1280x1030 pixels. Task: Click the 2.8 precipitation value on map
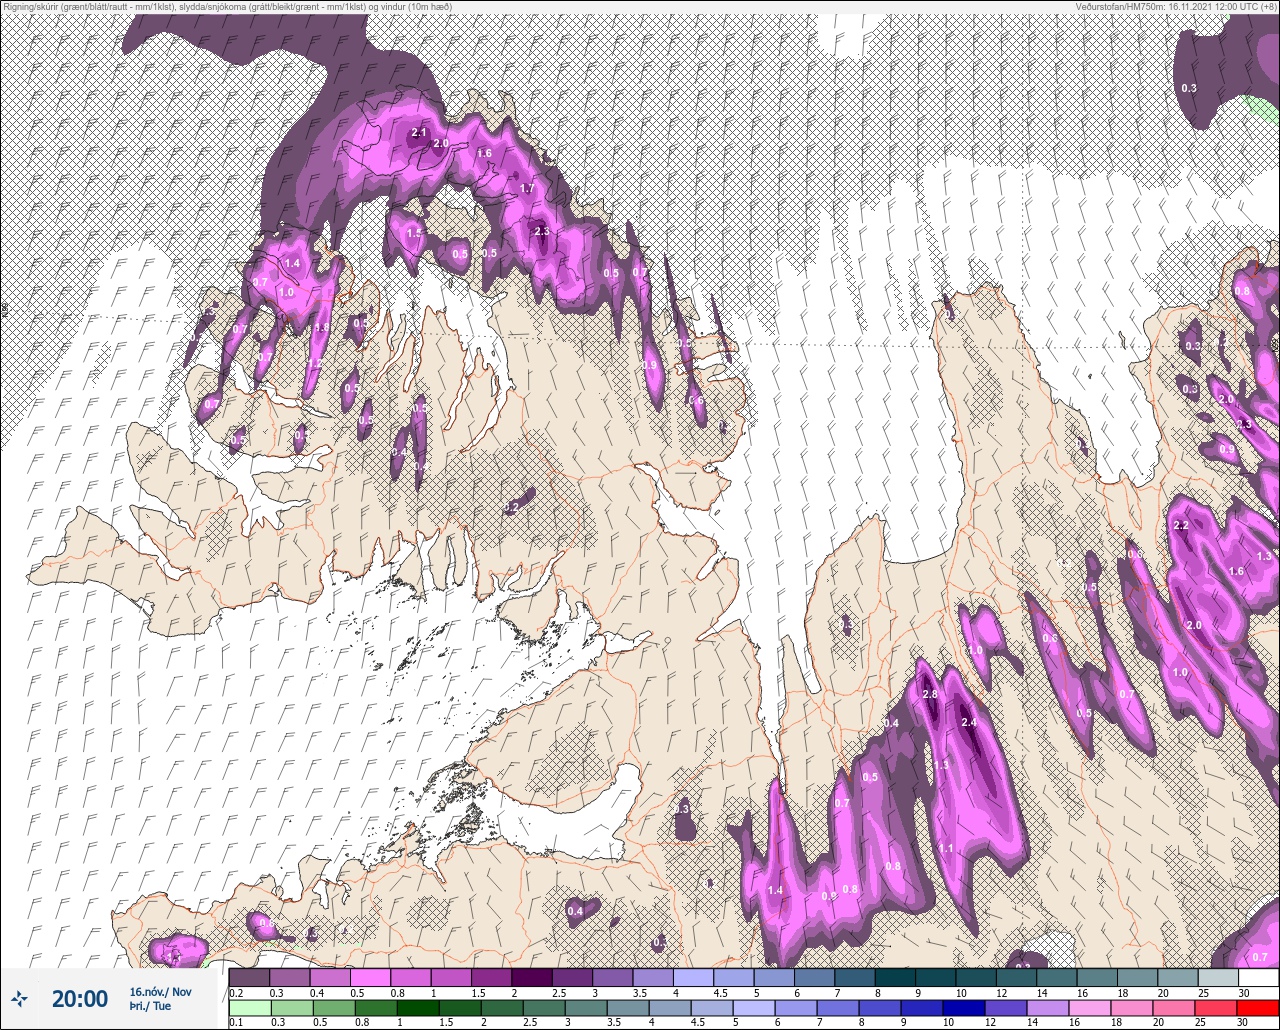(x=929, y=695)
